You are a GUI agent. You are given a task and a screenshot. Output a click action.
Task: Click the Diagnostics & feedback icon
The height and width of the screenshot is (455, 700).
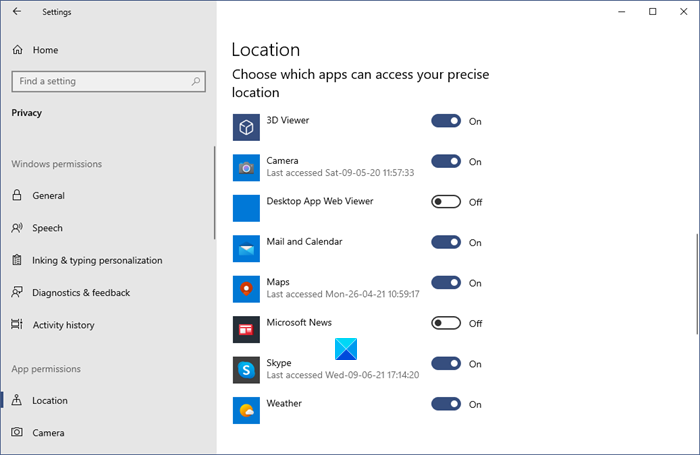[x=17, y=292]
